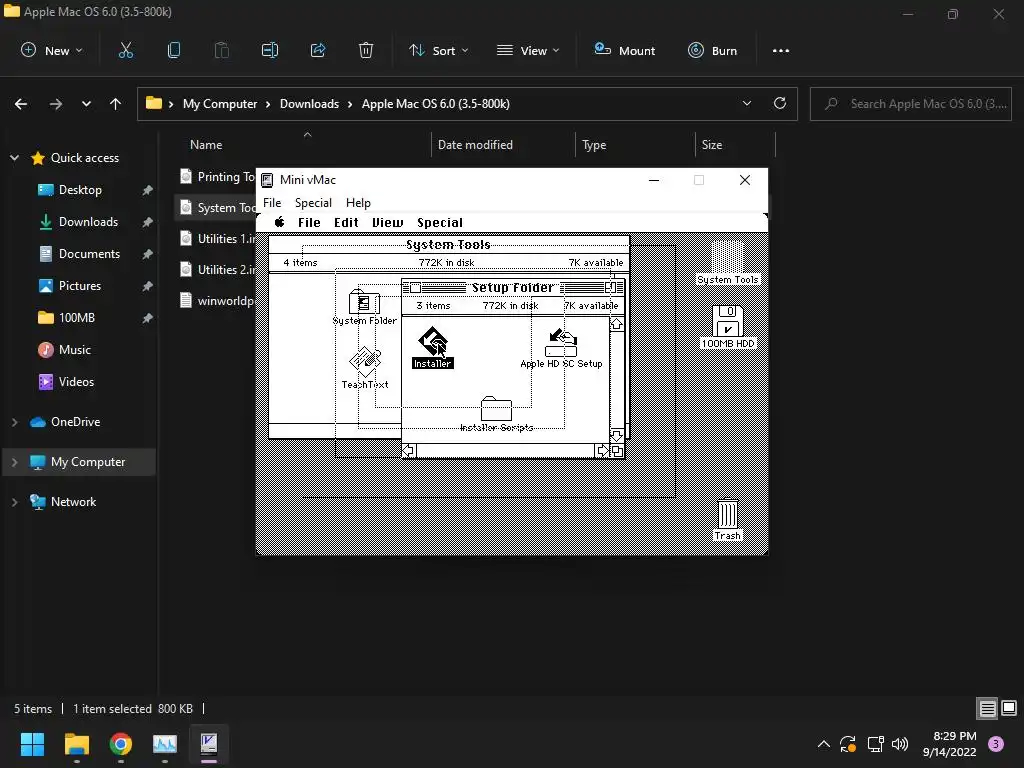Expand address bar history dropdown
Viewport: 1024px width, 768px height.
tap(746, 103)
